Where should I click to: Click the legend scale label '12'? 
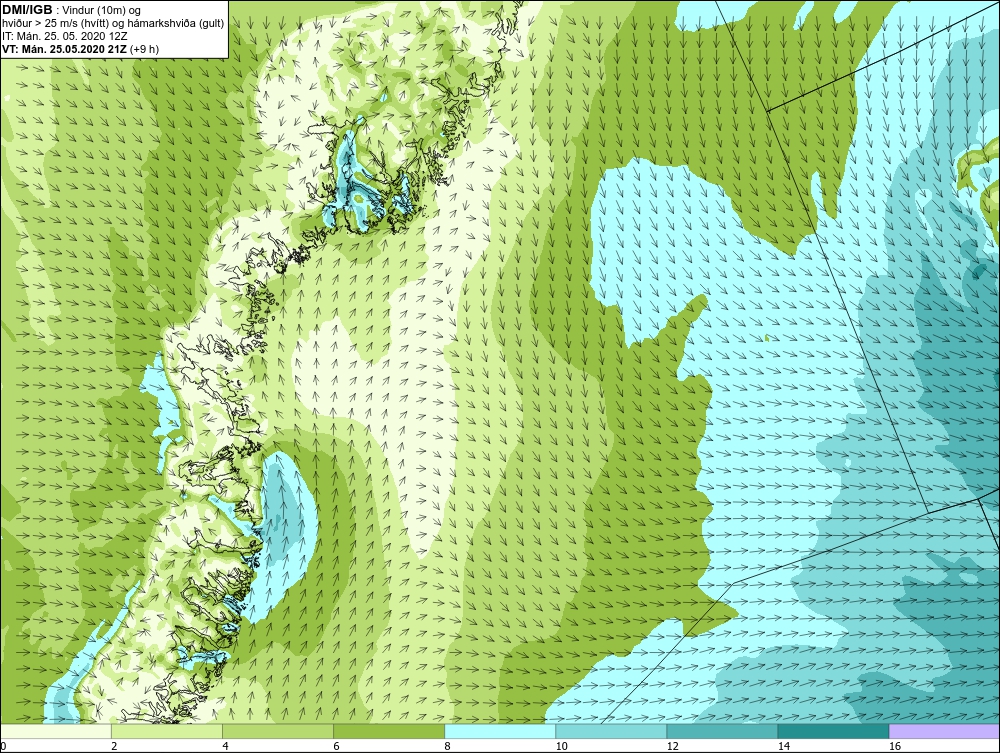(672, 746)
